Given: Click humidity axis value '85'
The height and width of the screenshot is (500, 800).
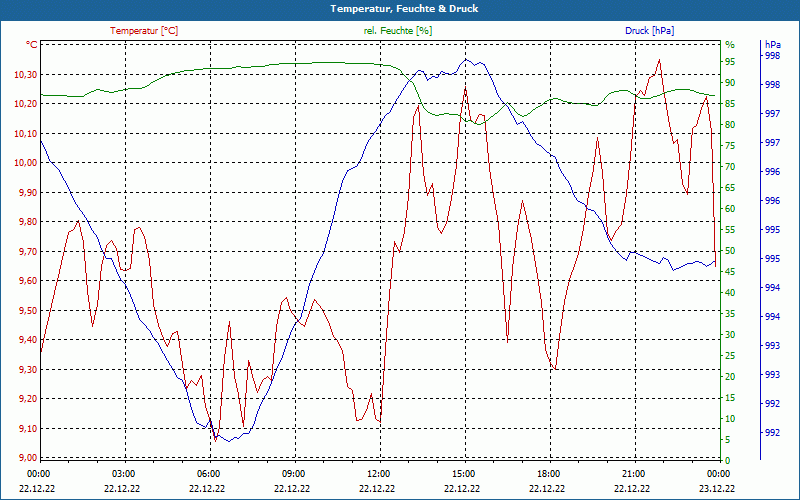Looking at the screenshot, I should pyautogui.click(x=730, y=104).
